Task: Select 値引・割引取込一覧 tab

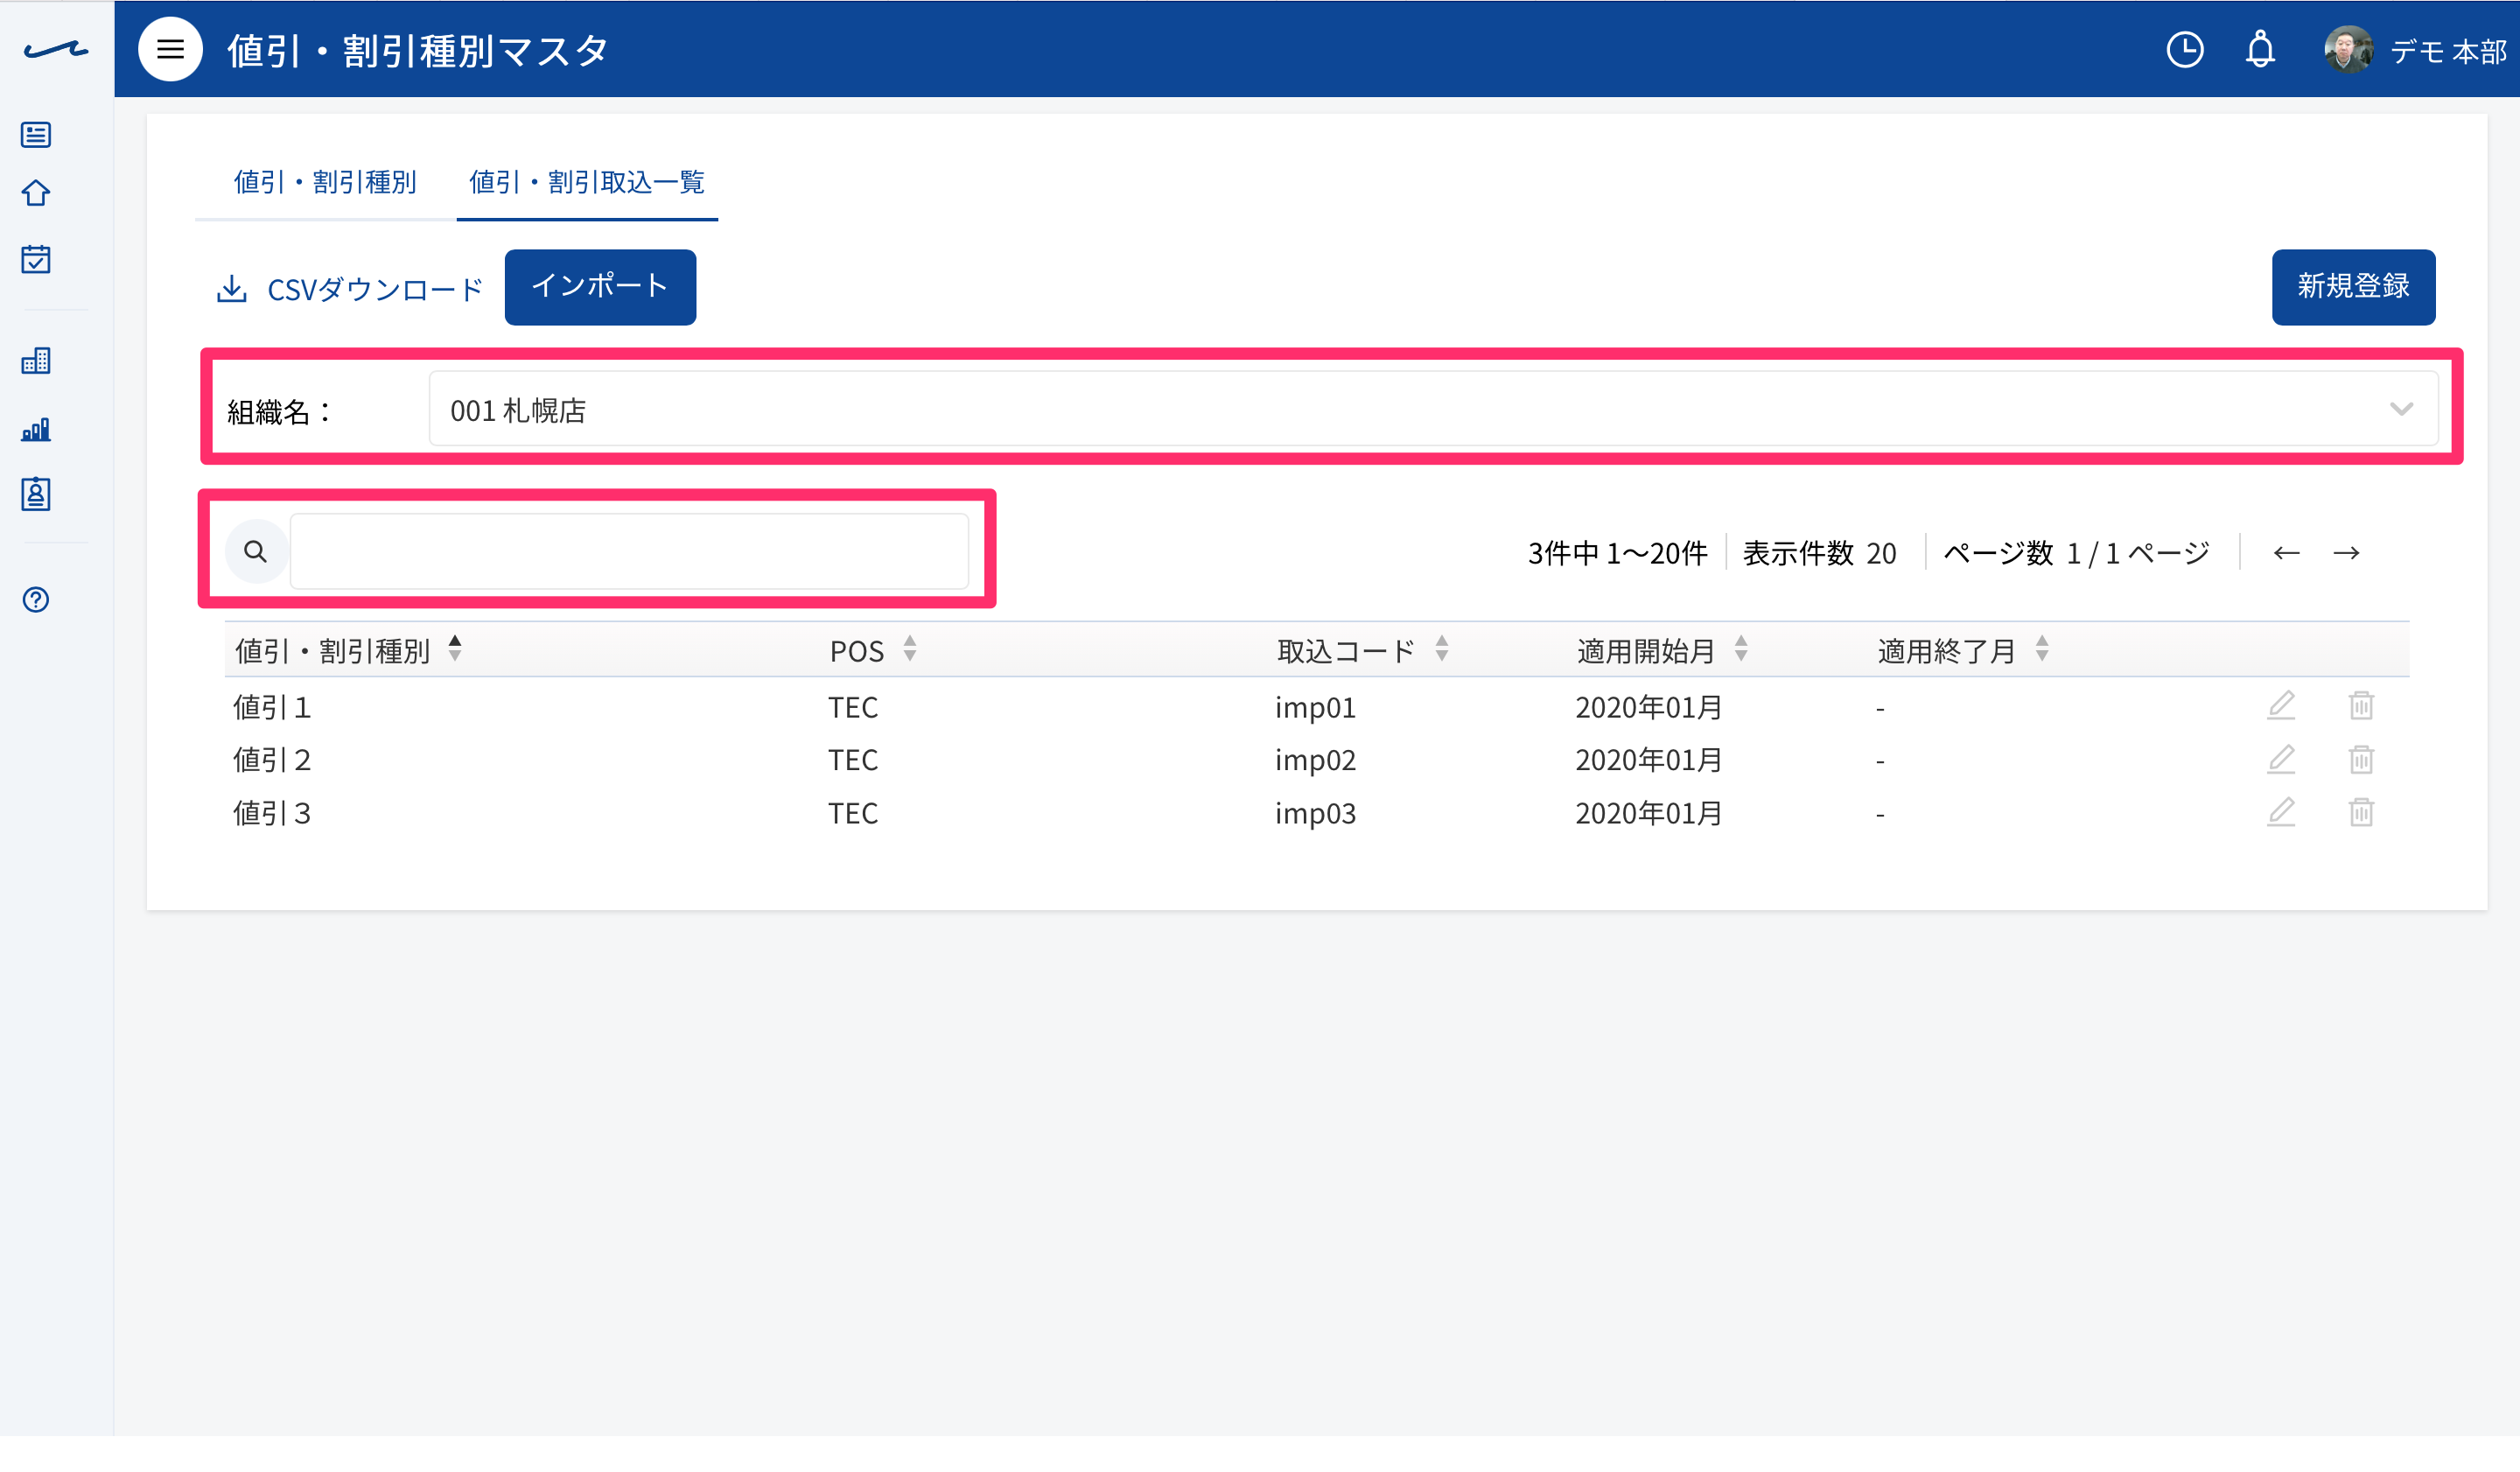Action: 587,182
